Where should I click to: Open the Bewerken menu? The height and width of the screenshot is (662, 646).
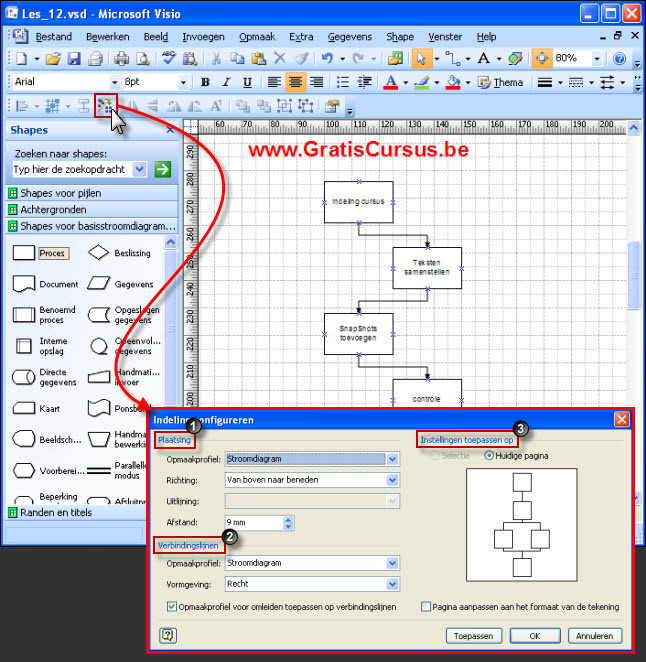pyautogui.click(x=108, y=37)
